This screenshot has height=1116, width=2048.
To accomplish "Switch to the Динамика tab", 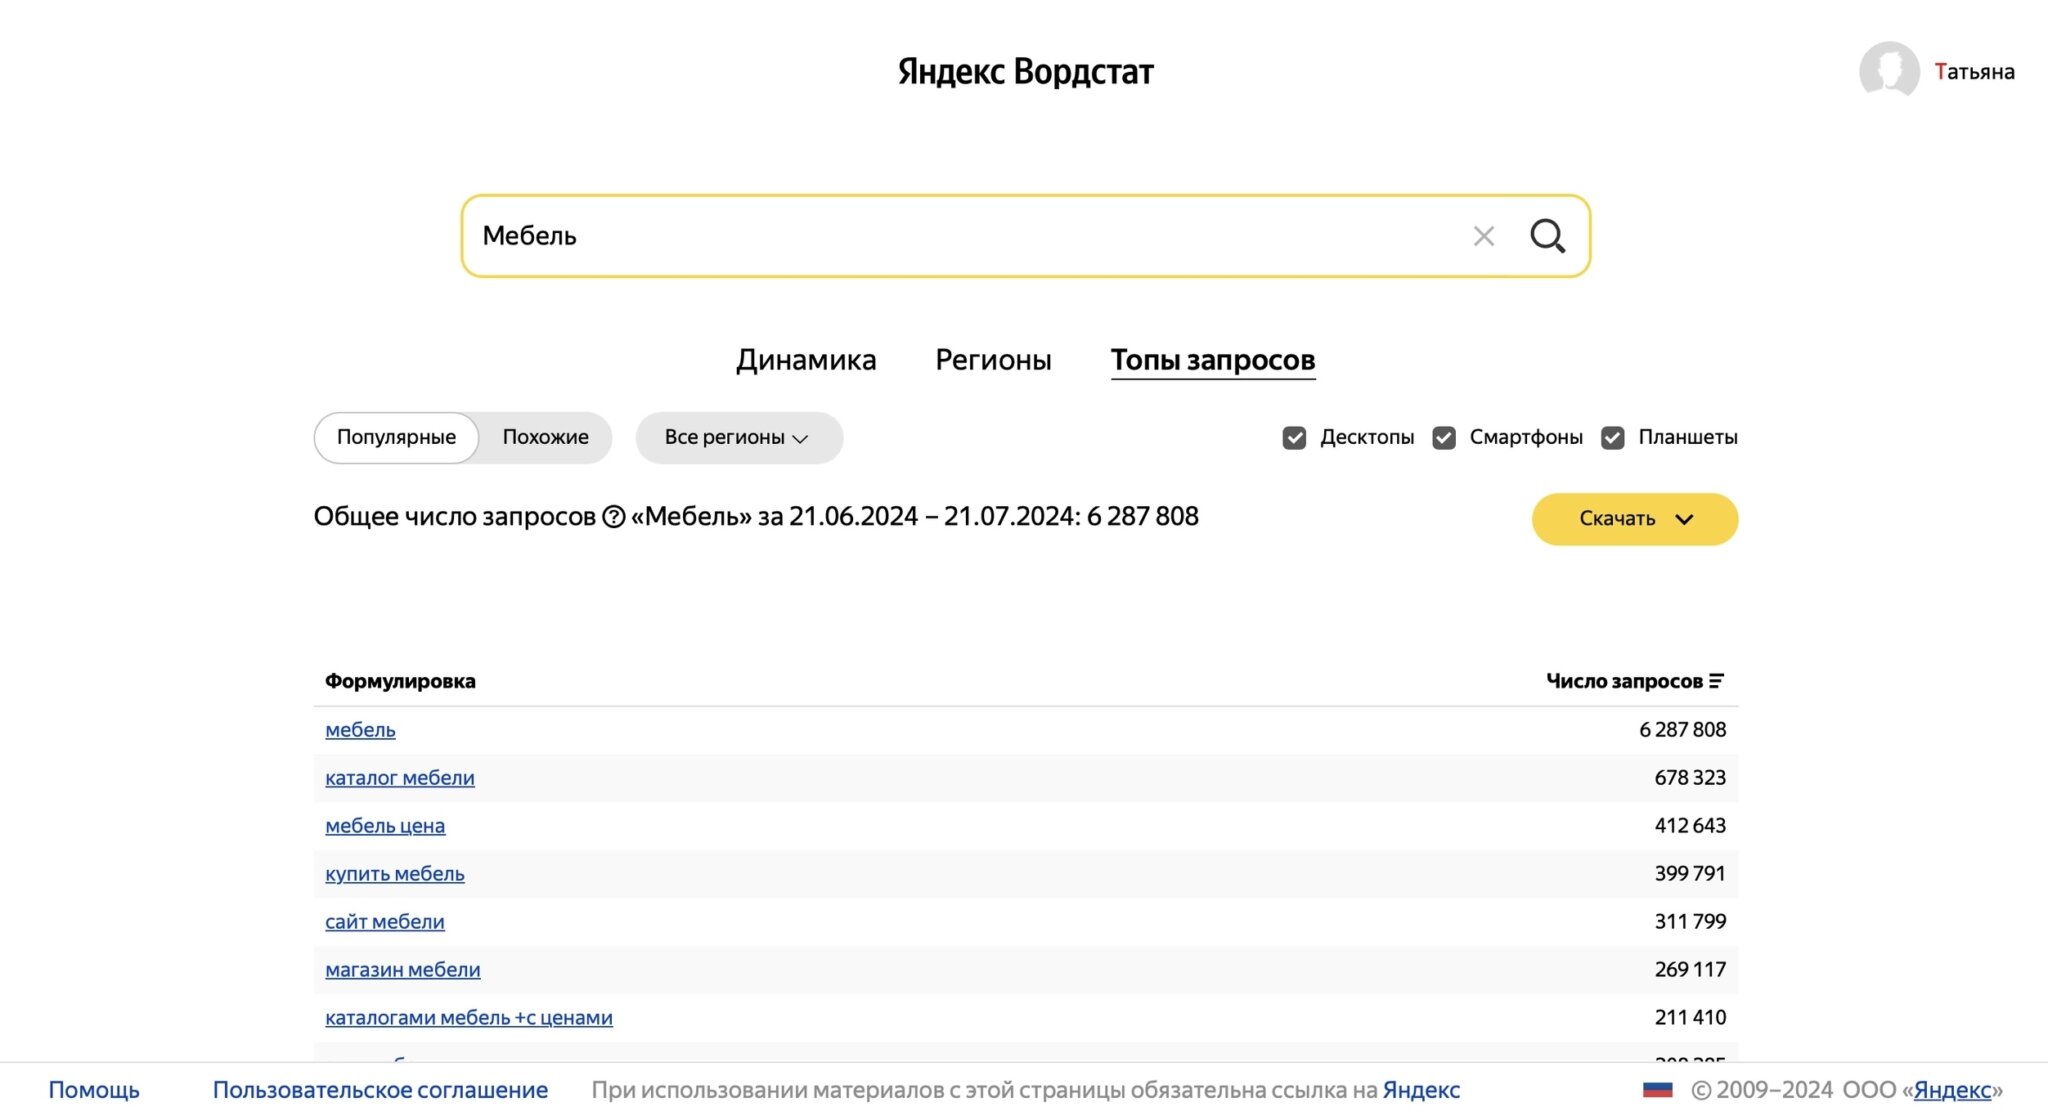I will (x=806, y=360).
